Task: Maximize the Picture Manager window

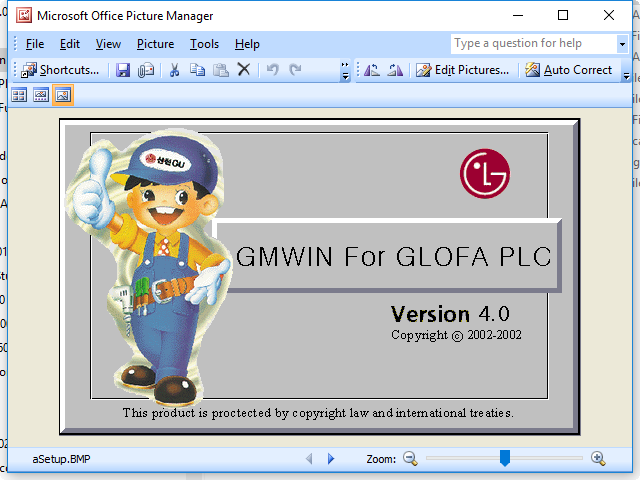Action: (563, 16)
